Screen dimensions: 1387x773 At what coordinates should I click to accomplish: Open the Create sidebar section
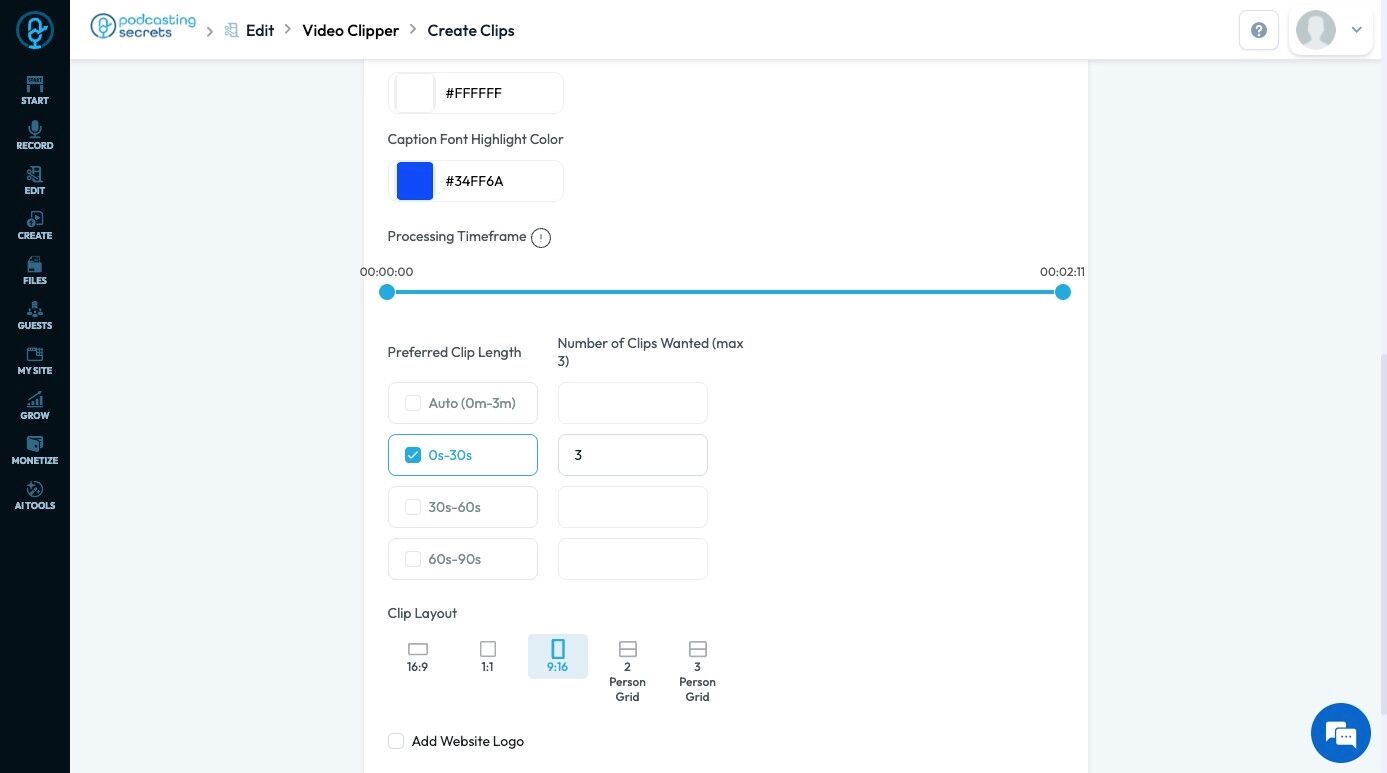(x=35, y=225)
